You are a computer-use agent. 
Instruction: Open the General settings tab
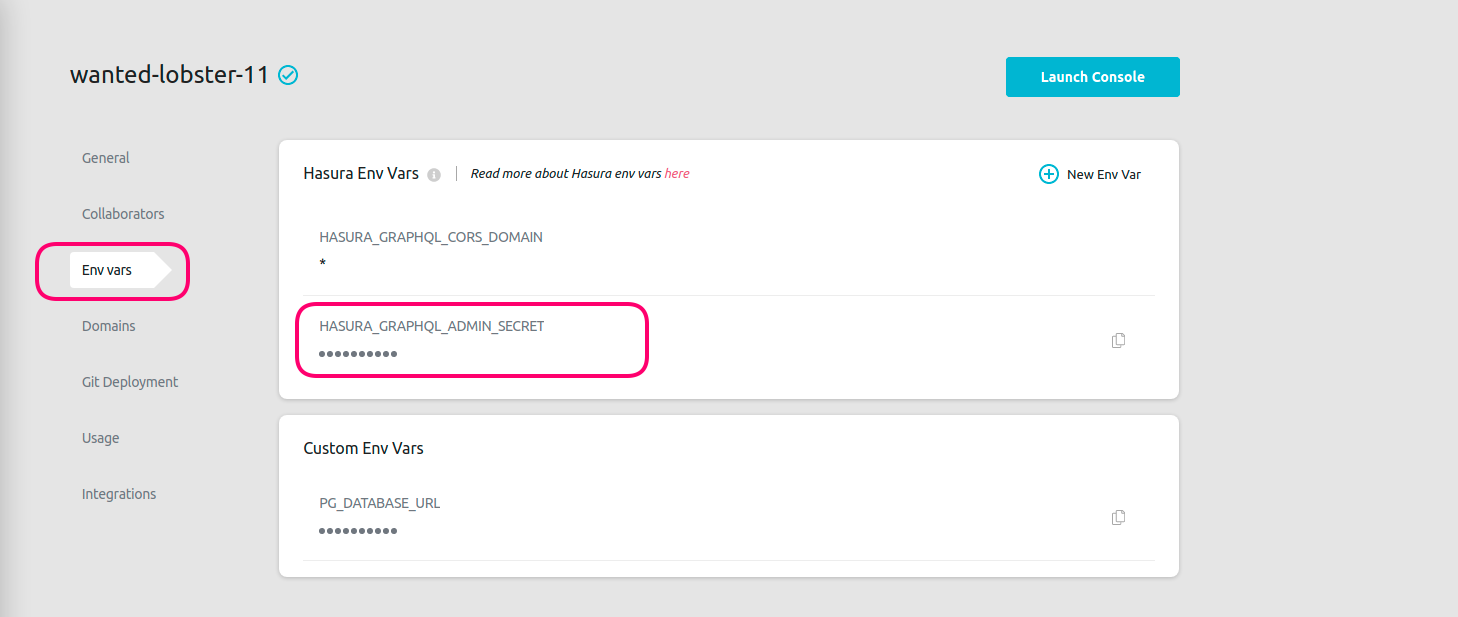[106, 158]
